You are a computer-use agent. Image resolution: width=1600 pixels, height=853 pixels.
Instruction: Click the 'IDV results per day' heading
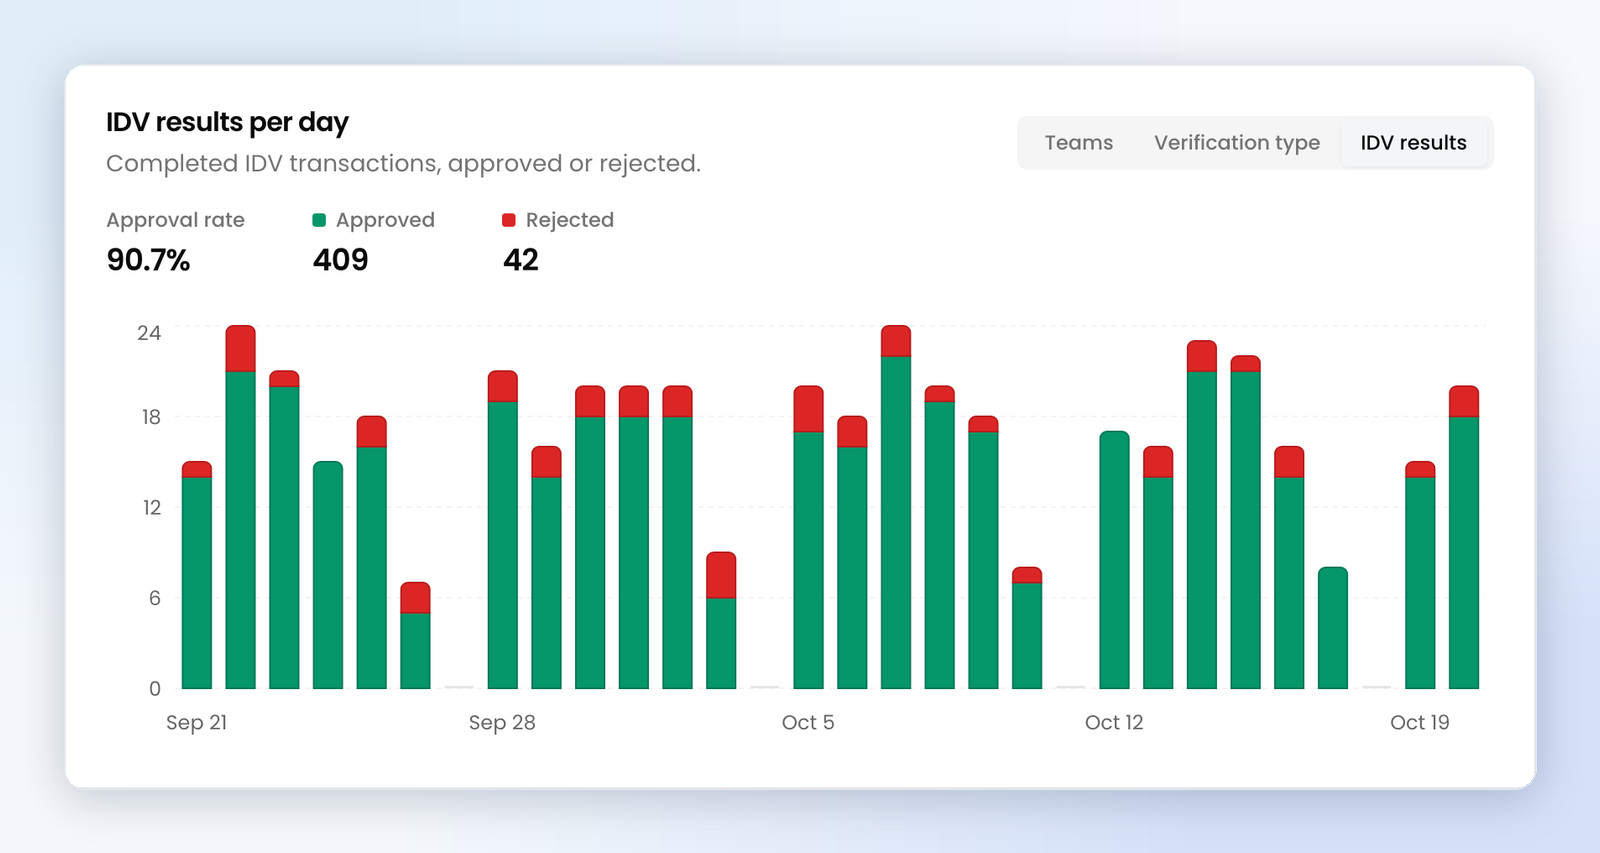coord(227,122)
